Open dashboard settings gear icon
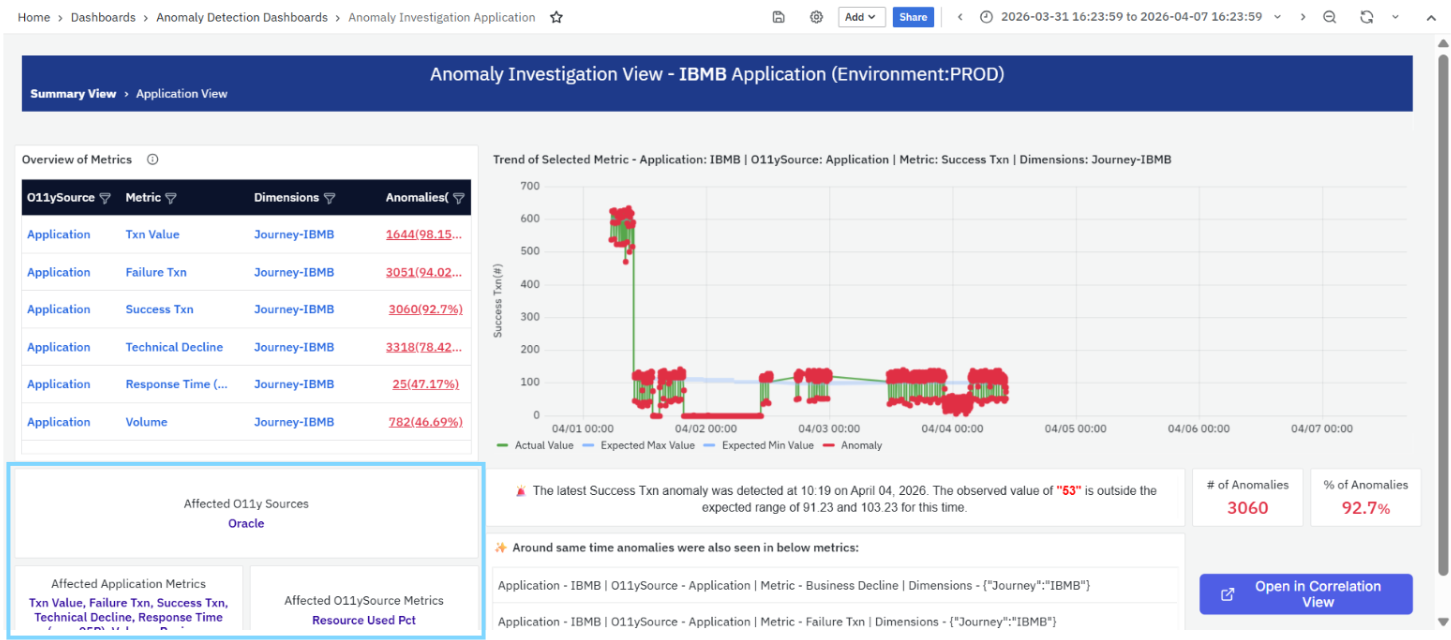Image resolution: width=1451 pixels, height=640 pixels. pyautogui.click(x=817, y=17)
